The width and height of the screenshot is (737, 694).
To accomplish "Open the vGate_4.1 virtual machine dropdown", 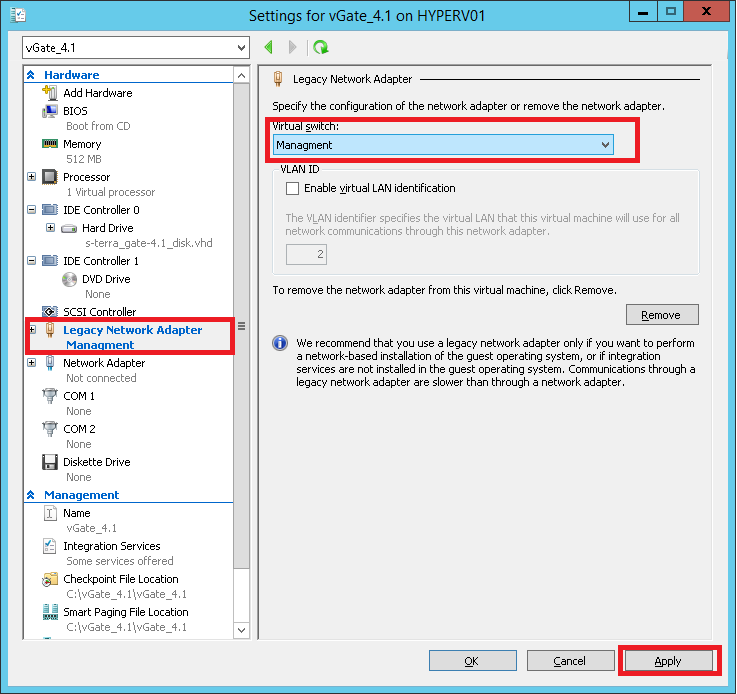I will pyautogui.click(x=135, y=47).
